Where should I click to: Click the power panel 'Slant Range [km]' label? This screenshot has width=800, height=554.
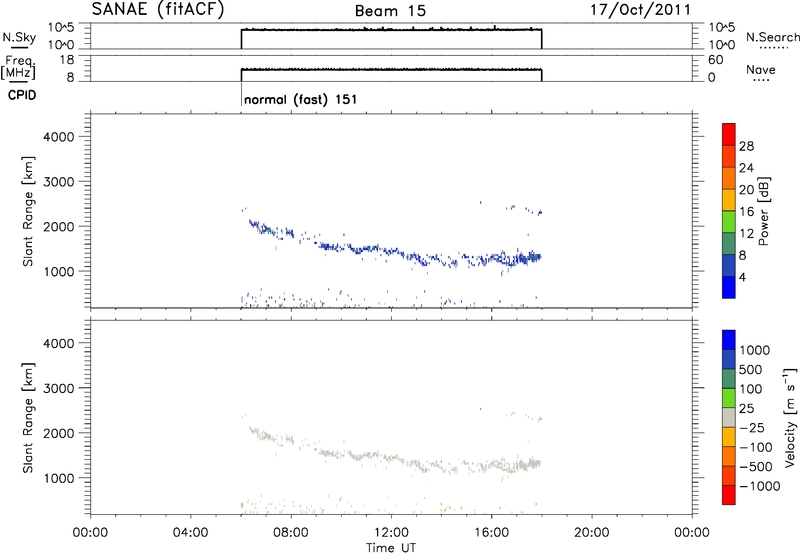tap(28, 211)
